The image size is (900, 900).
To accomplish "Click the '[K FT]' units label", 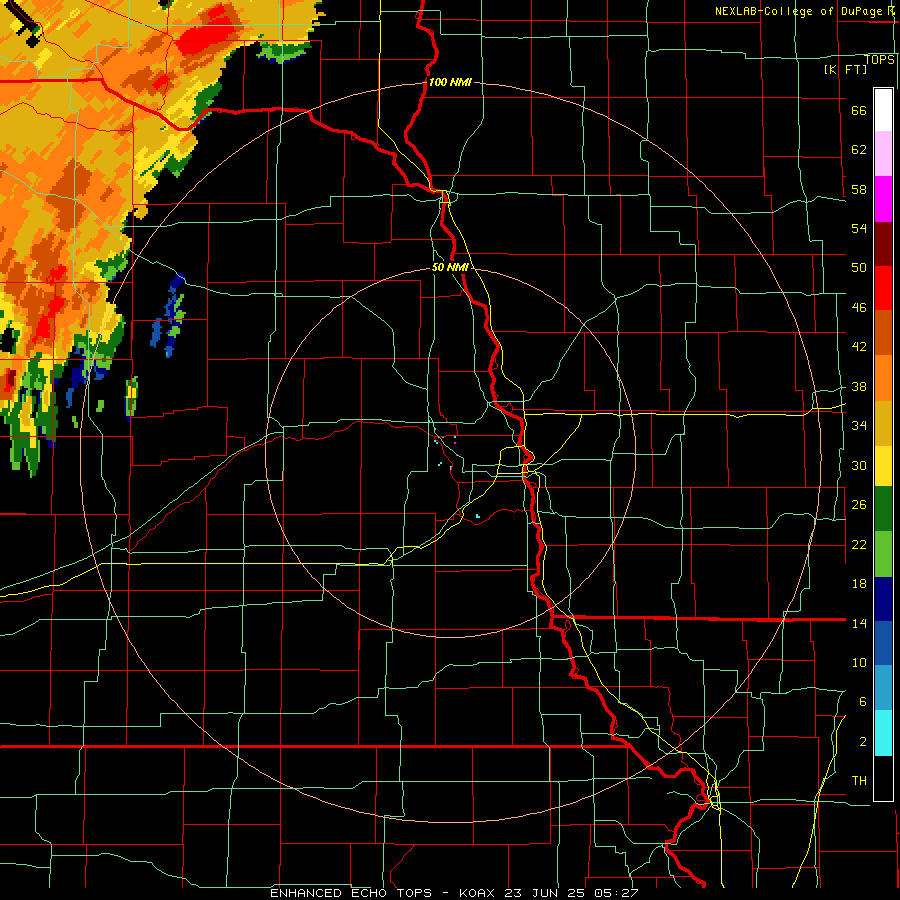I will pos(845,69).
